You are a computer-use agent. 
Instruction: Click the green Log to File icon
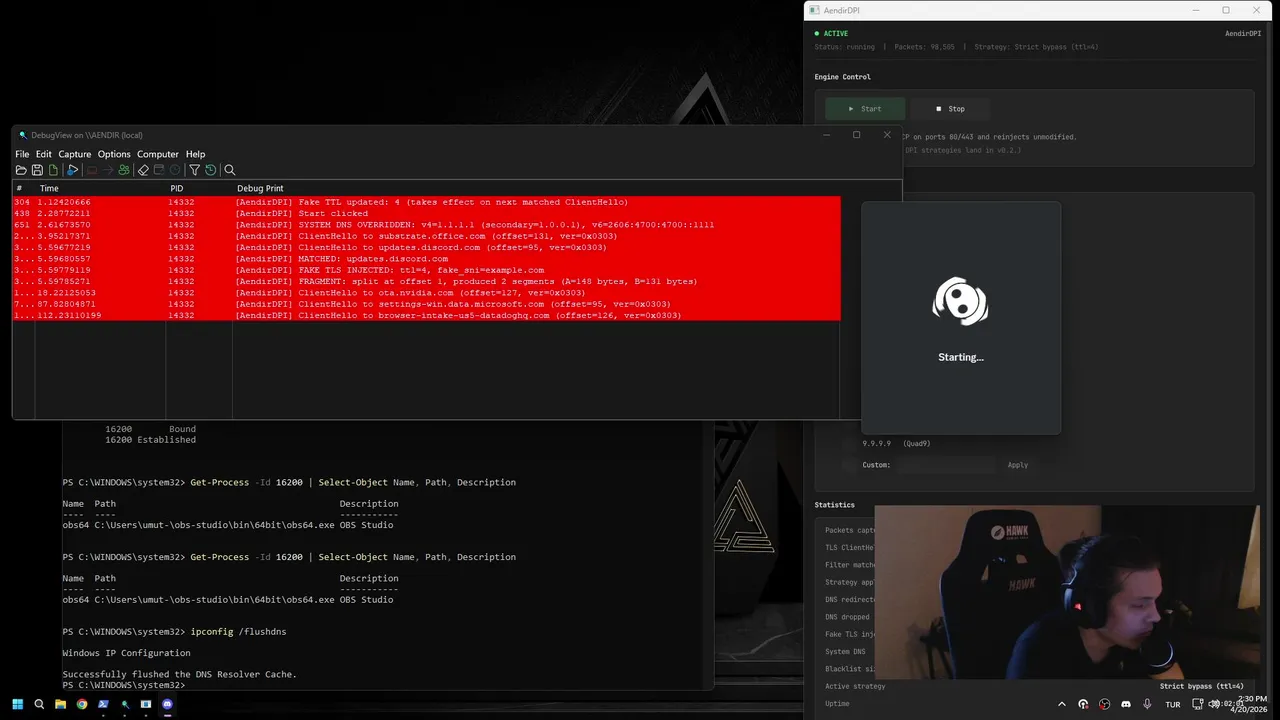pos(53,170)
